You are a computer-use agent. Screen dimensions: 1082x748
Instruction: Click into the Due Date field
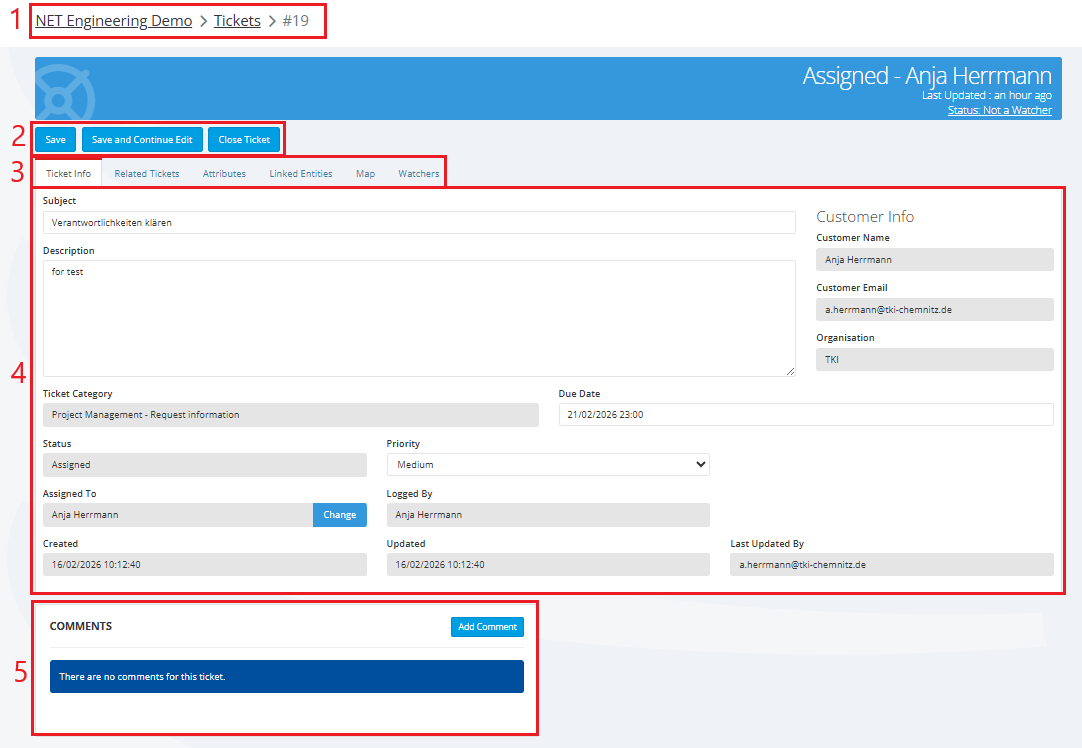click(x=805, y=415)
